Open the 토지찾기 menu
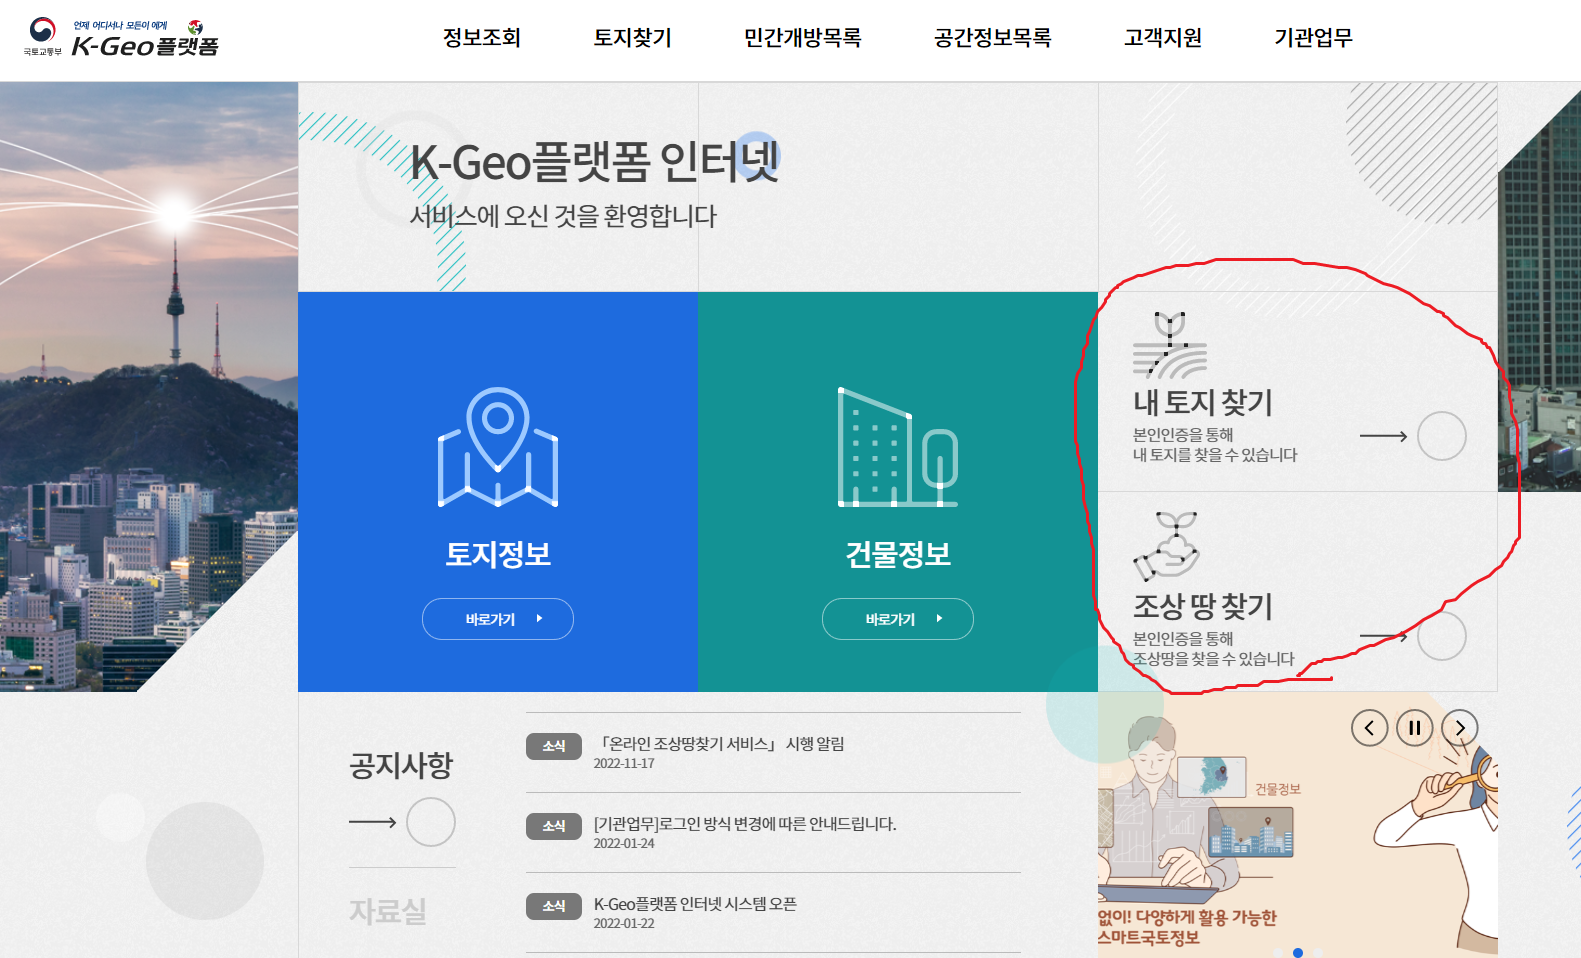Viewport: 1581px width, 958px height. point(633,38)
